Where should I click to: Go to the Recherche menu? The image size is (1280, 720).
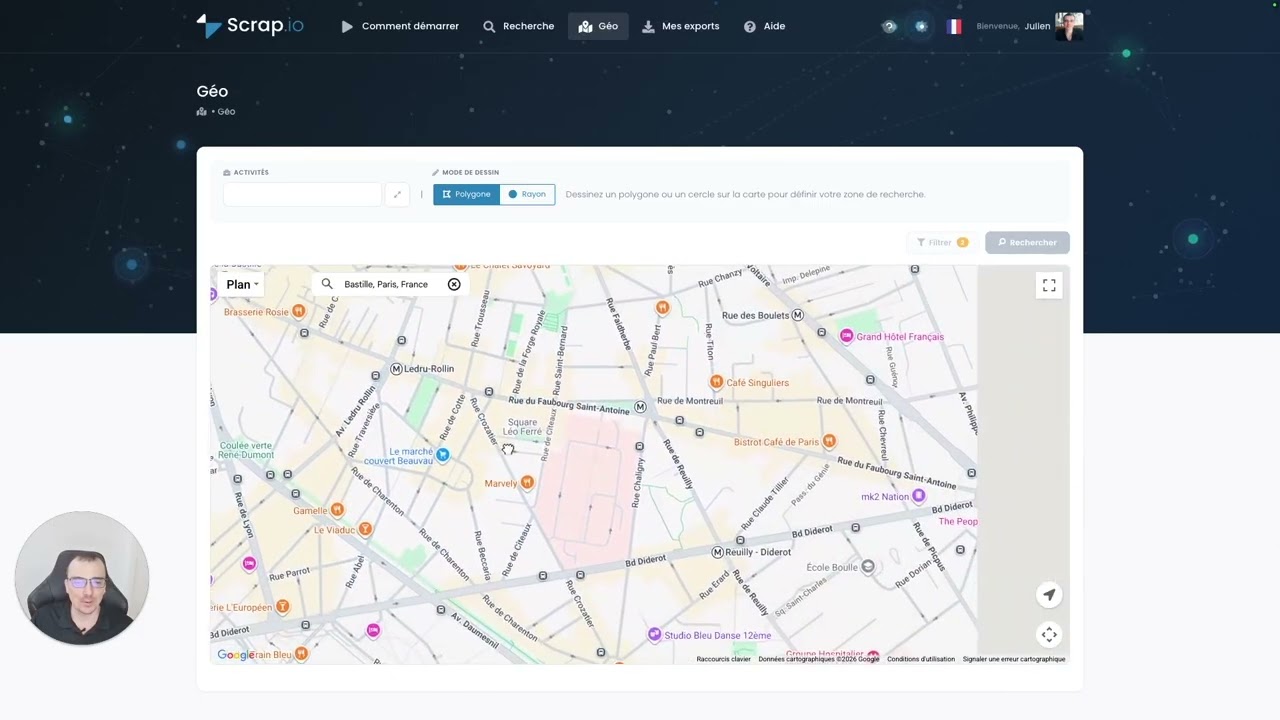pos(518,26)
